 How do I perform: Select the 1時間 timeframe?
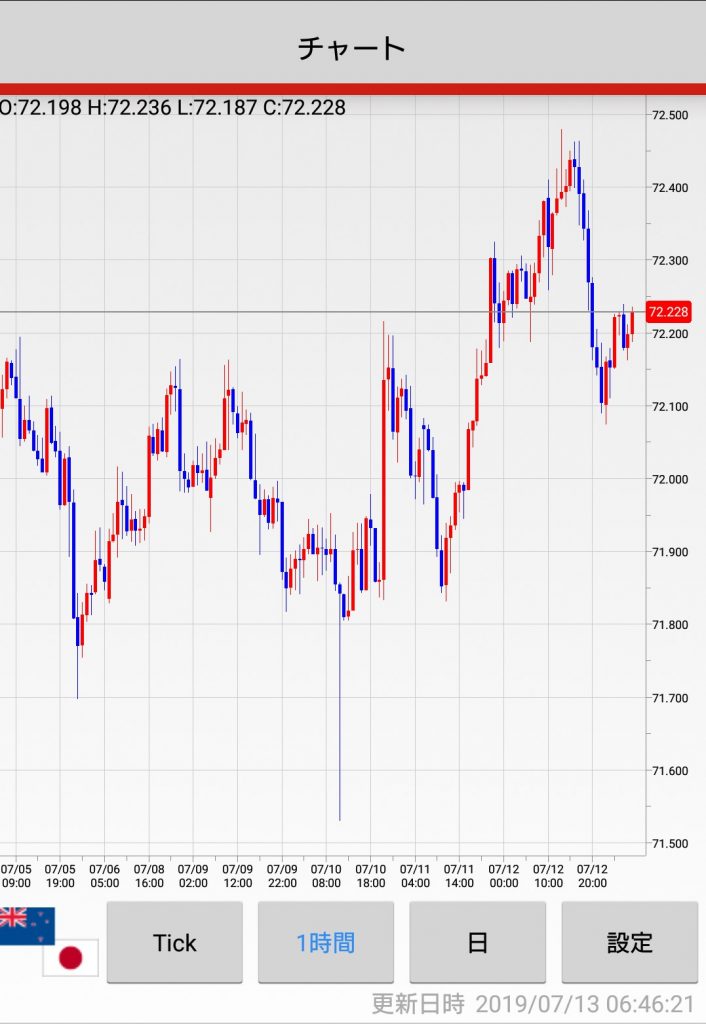click(325, 942)
